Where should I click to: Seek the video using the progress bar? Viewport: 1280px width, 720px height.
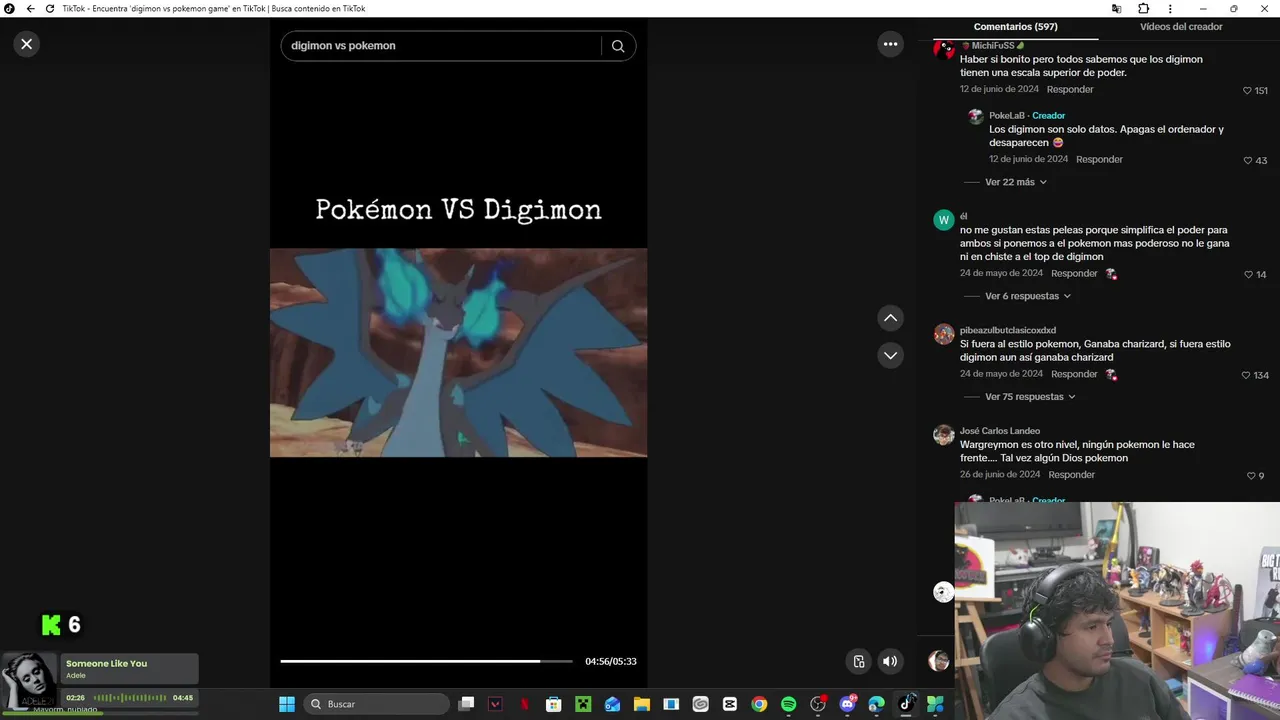click(426, 661)
